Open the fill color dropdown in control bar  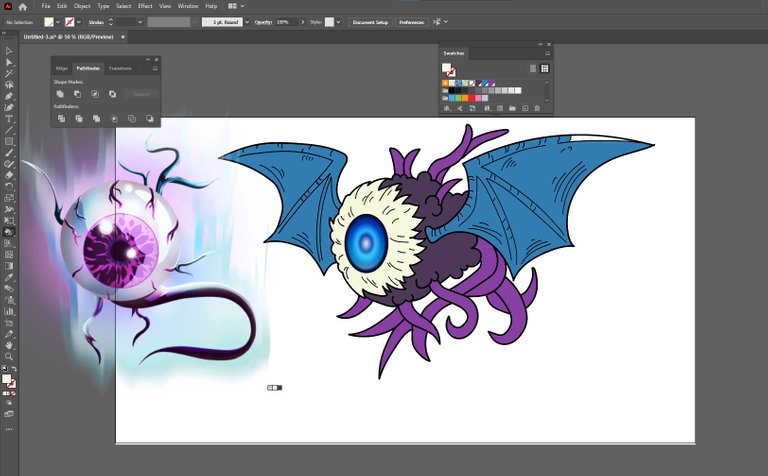coord(58,22)
